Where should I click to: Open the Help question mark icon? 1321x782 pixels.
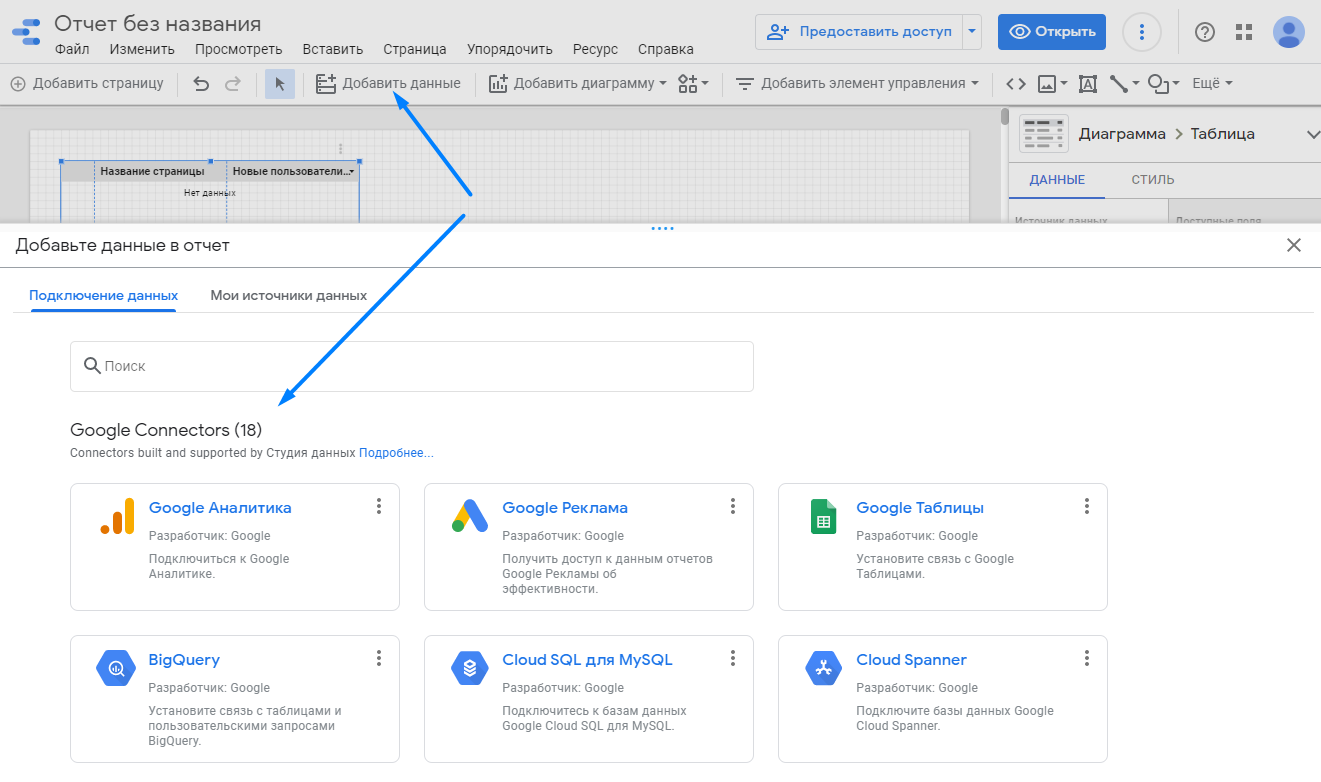click(x=1205, y=32)
